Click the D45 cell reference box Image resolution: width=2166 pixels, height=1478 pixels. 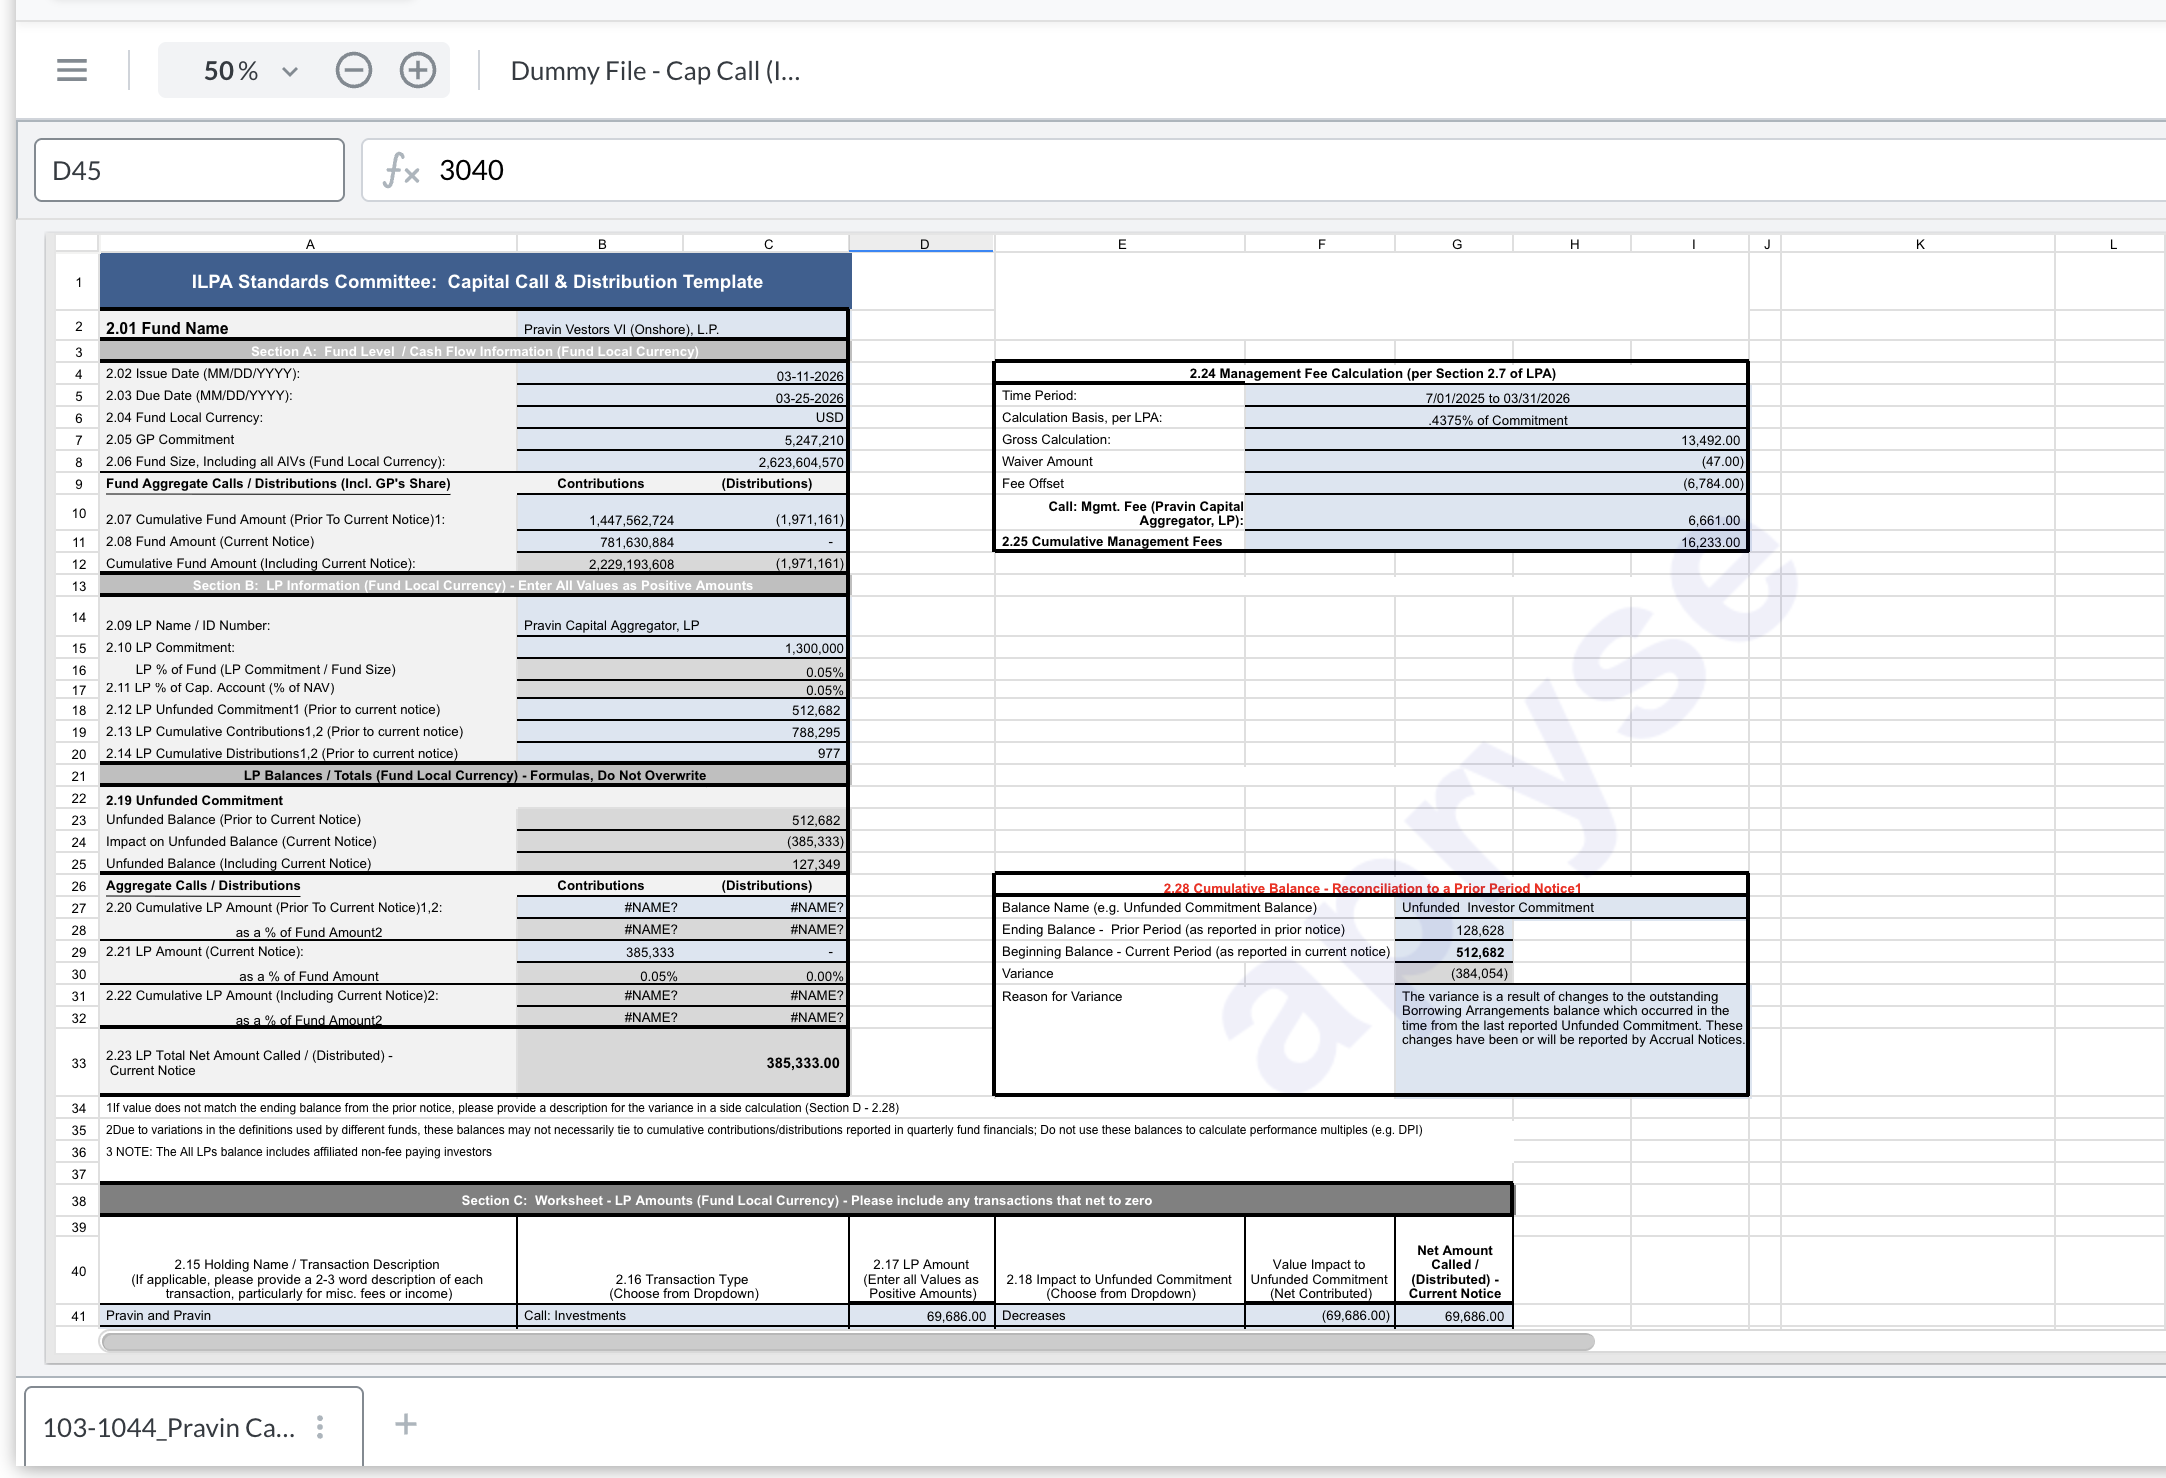tap(189, 170)
